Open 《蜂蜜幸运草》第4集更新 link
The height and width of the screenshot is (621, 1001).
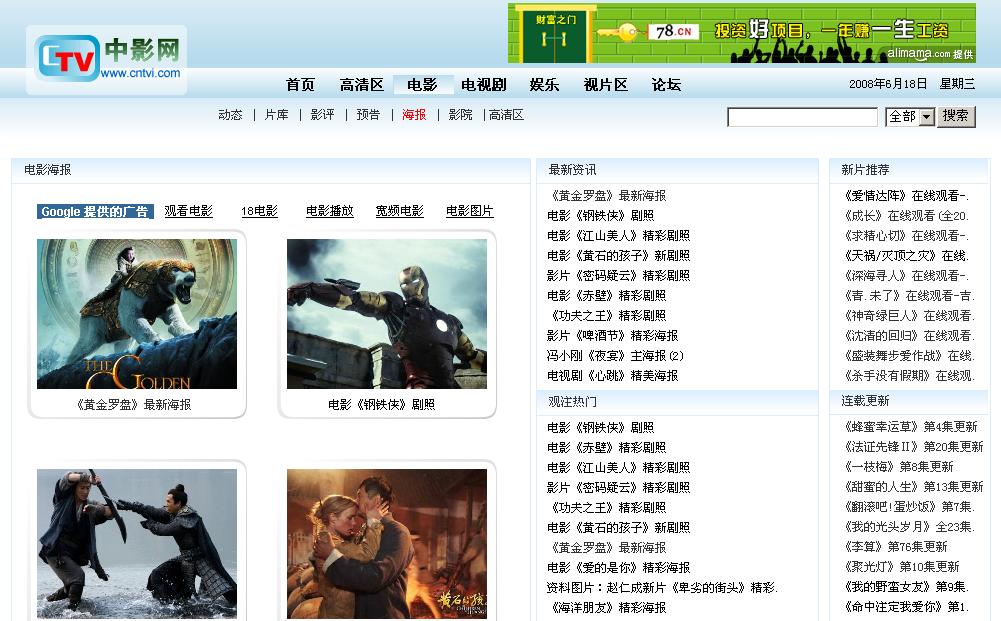point(910,426)
